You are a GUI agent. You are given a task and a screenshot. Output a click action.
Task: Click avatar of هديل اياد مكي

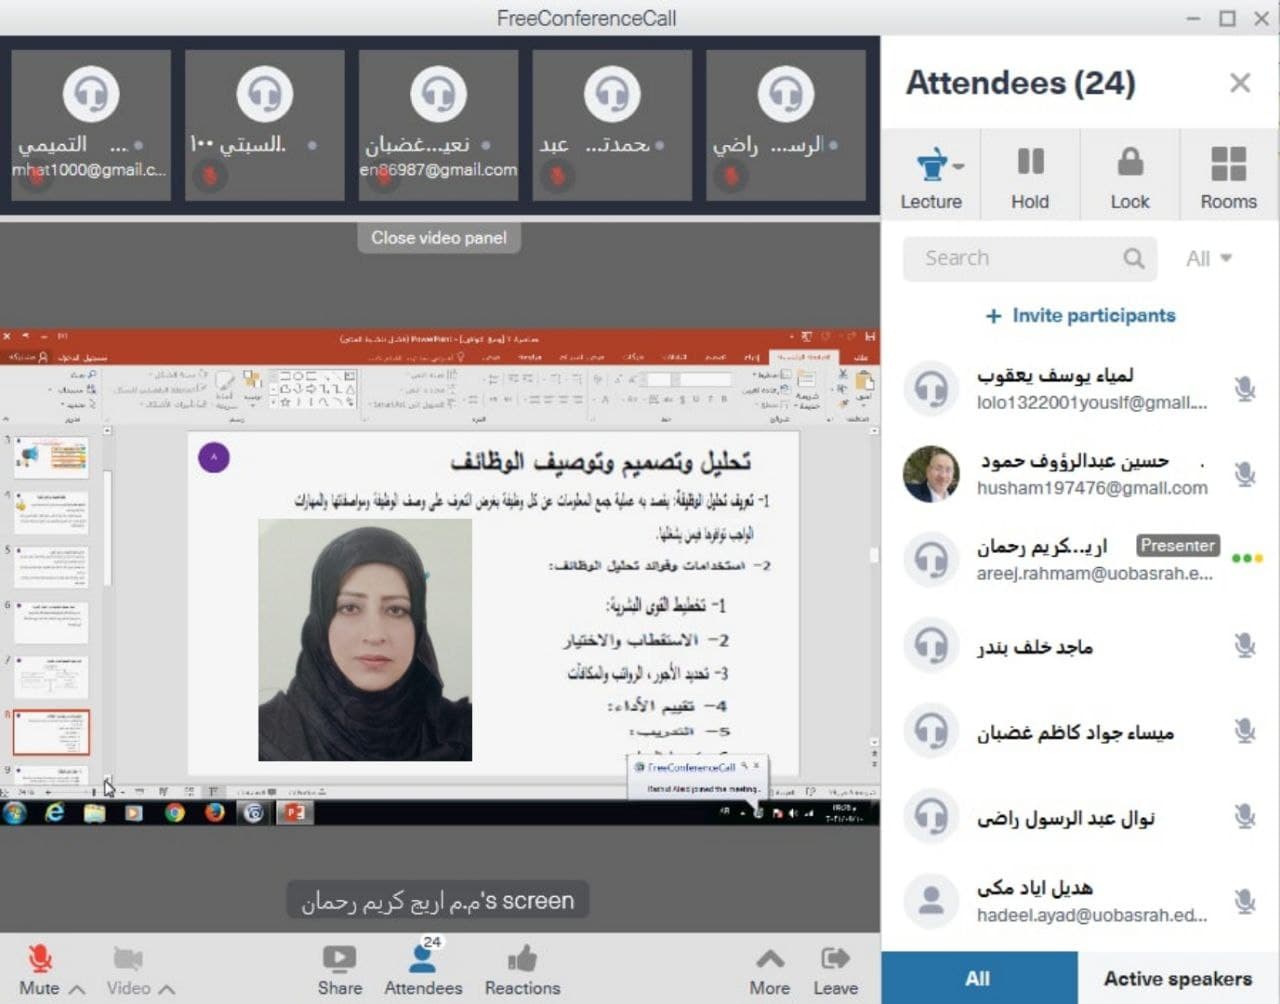931,901
